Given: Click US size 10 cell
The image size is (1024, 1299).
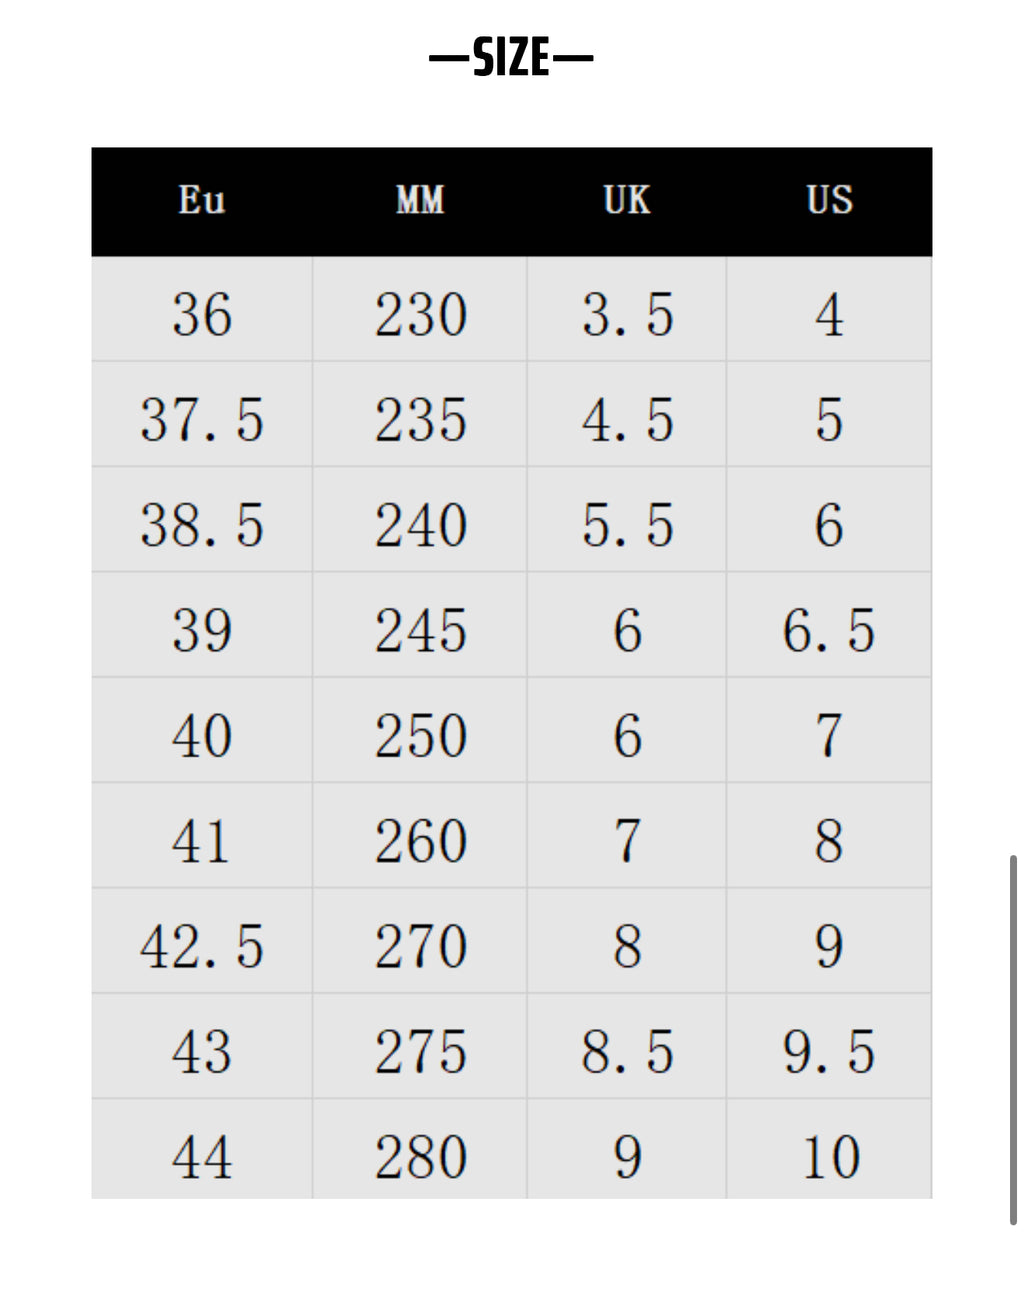Looking at the screenshot, I should (x=830, y=1157).
